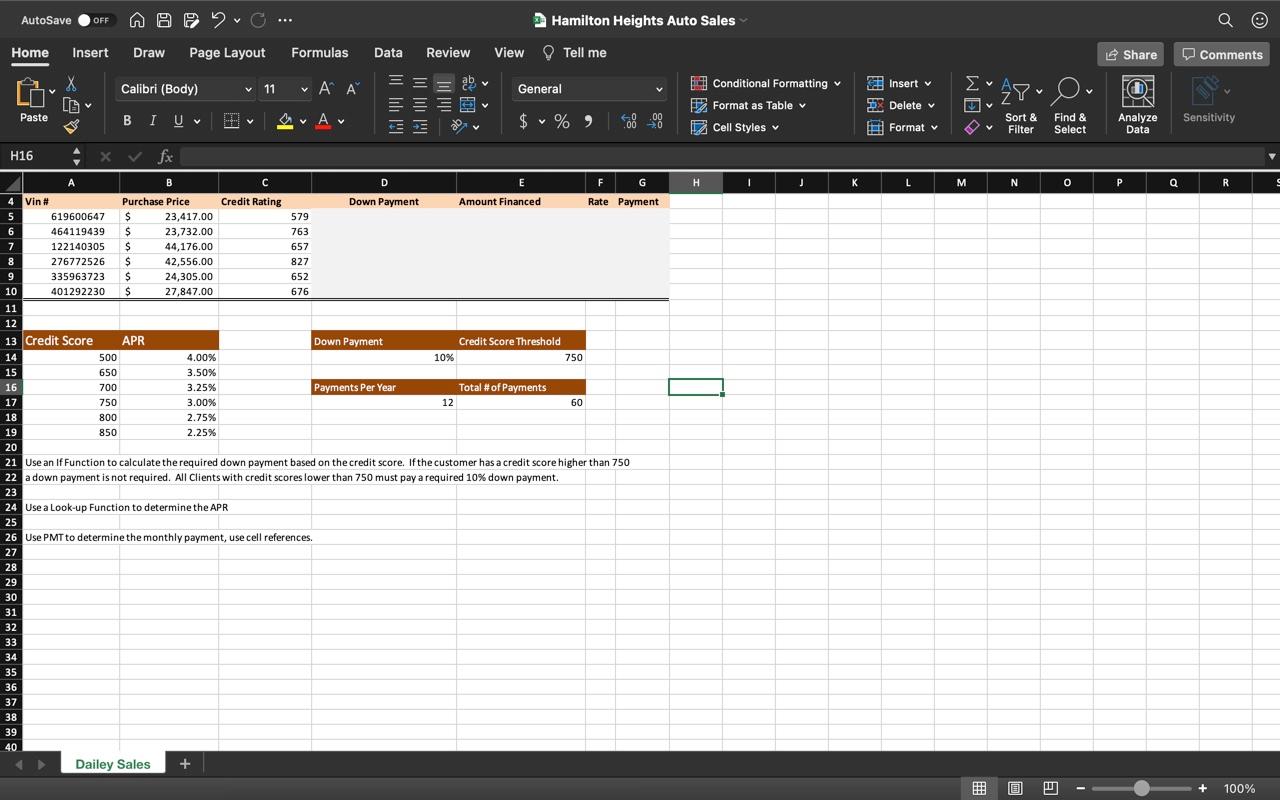Expand the Fill Color dropdown arrow
This screenshot has height=800, width=1280.
303,121
